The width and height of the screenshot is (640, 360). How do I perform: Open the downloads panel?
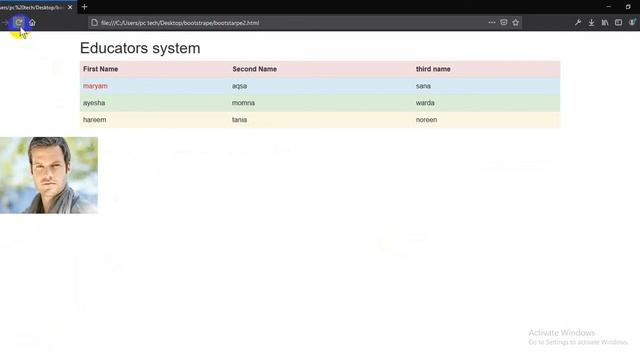591,23
